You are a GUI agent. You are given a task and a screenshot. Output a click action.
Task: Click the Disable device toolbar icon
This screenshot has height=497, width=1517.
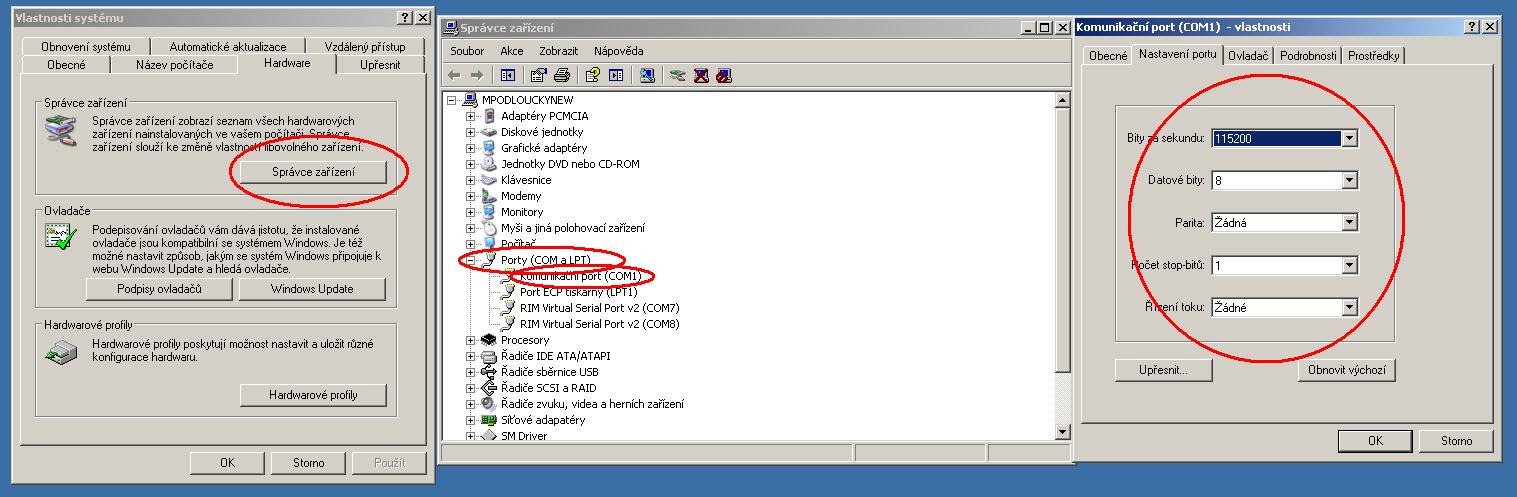point(724,75)
